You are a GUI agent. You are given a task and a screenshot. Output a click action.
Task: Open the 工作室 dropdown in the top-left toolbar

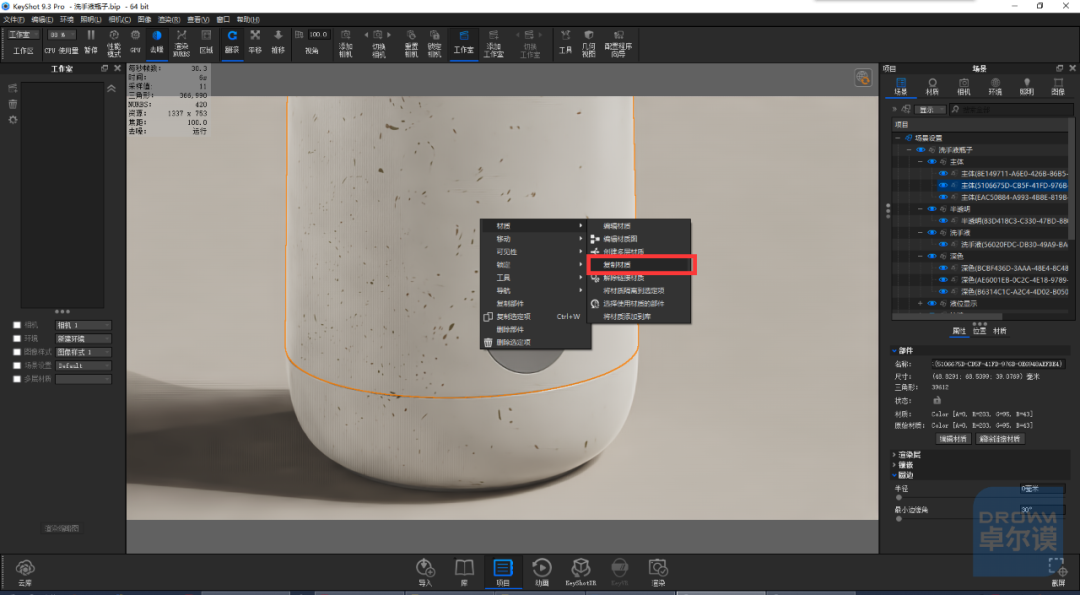tap(23, 34)
